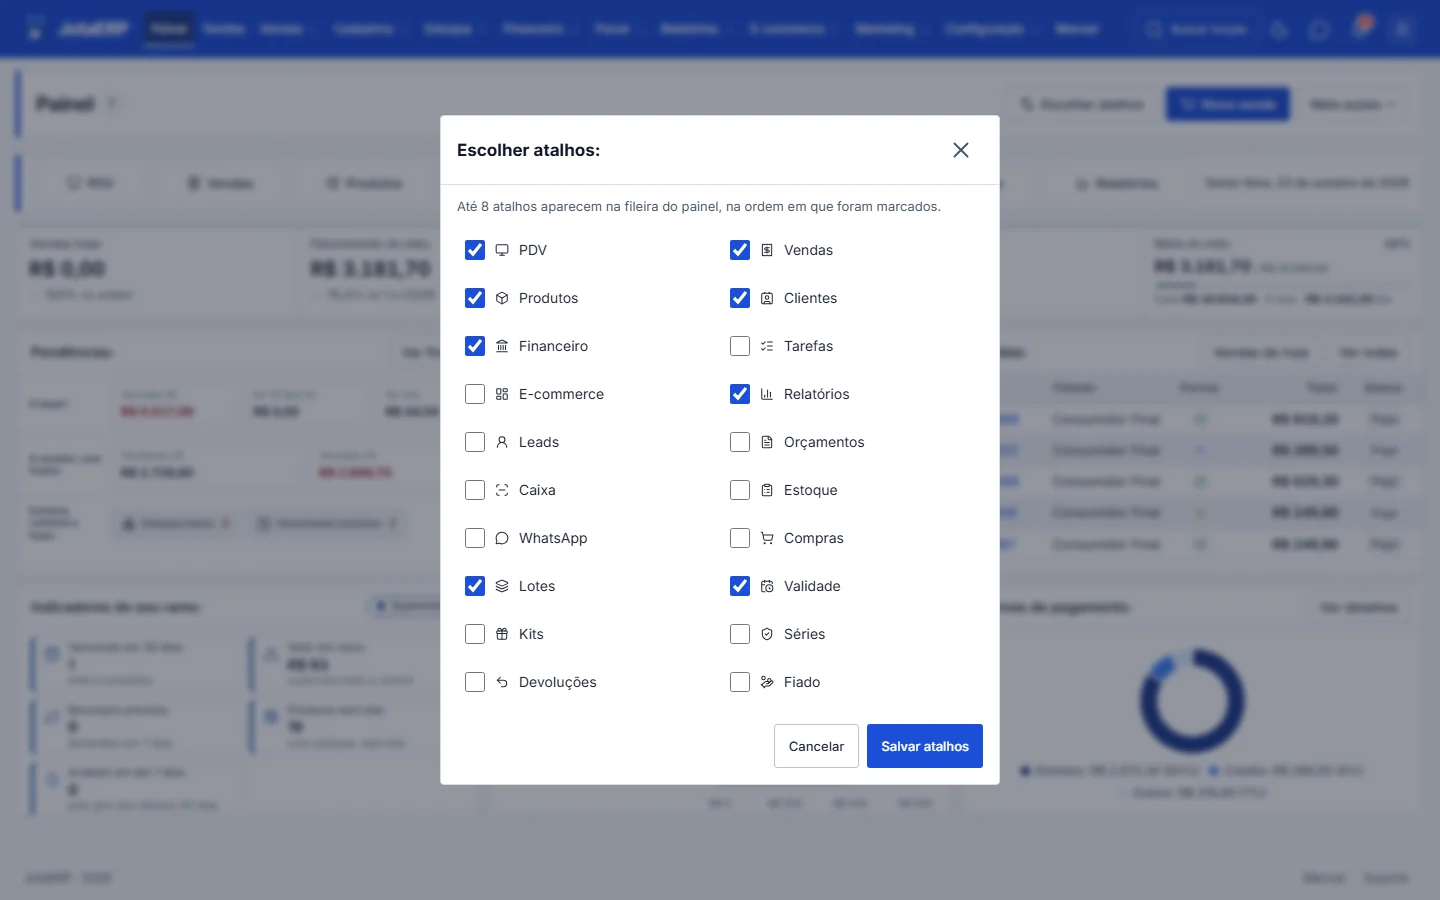Image resolution: width=1440 pixels, height=900 pixels.
Task: Tick the Estoque checkbox
Action: tap(740, 490)
